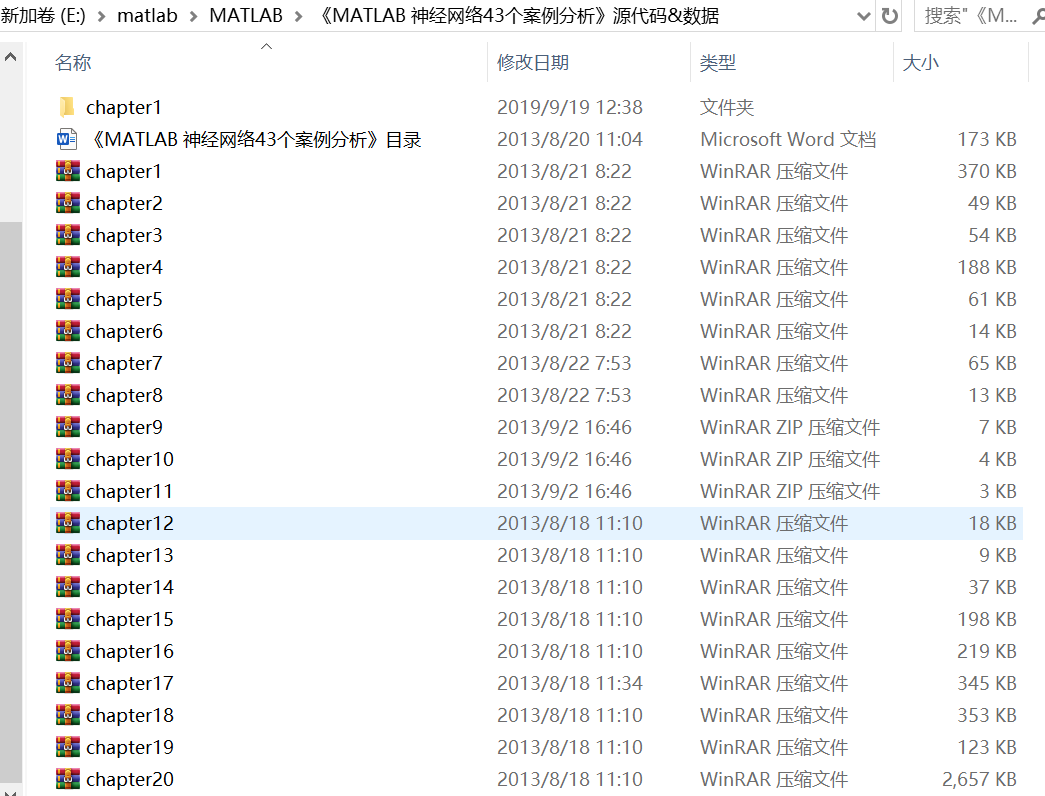Expand chevron after 新加卷 (E:) in path
1045x796 pixels.
[x=102, y=16]
